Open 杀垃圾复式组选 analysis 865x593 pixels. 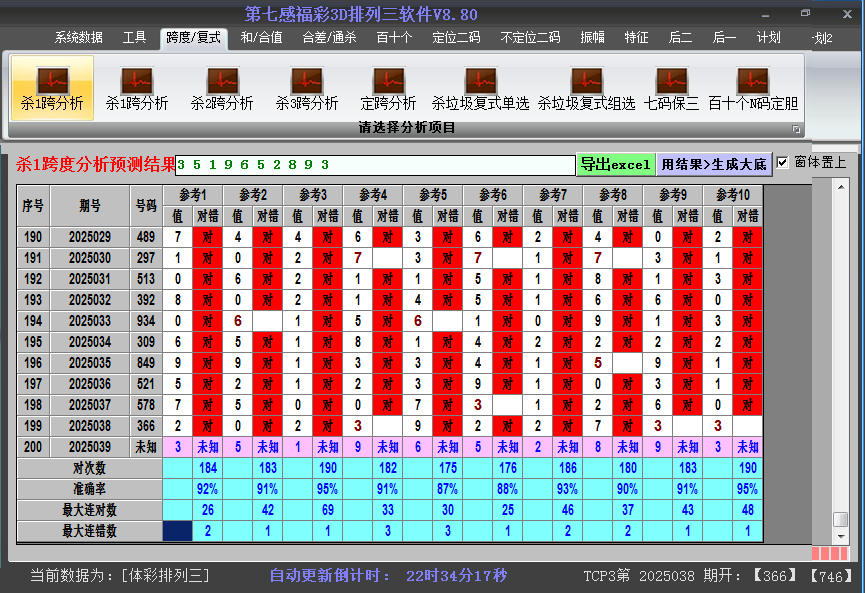pyautogui.click(x=586, y=88)
